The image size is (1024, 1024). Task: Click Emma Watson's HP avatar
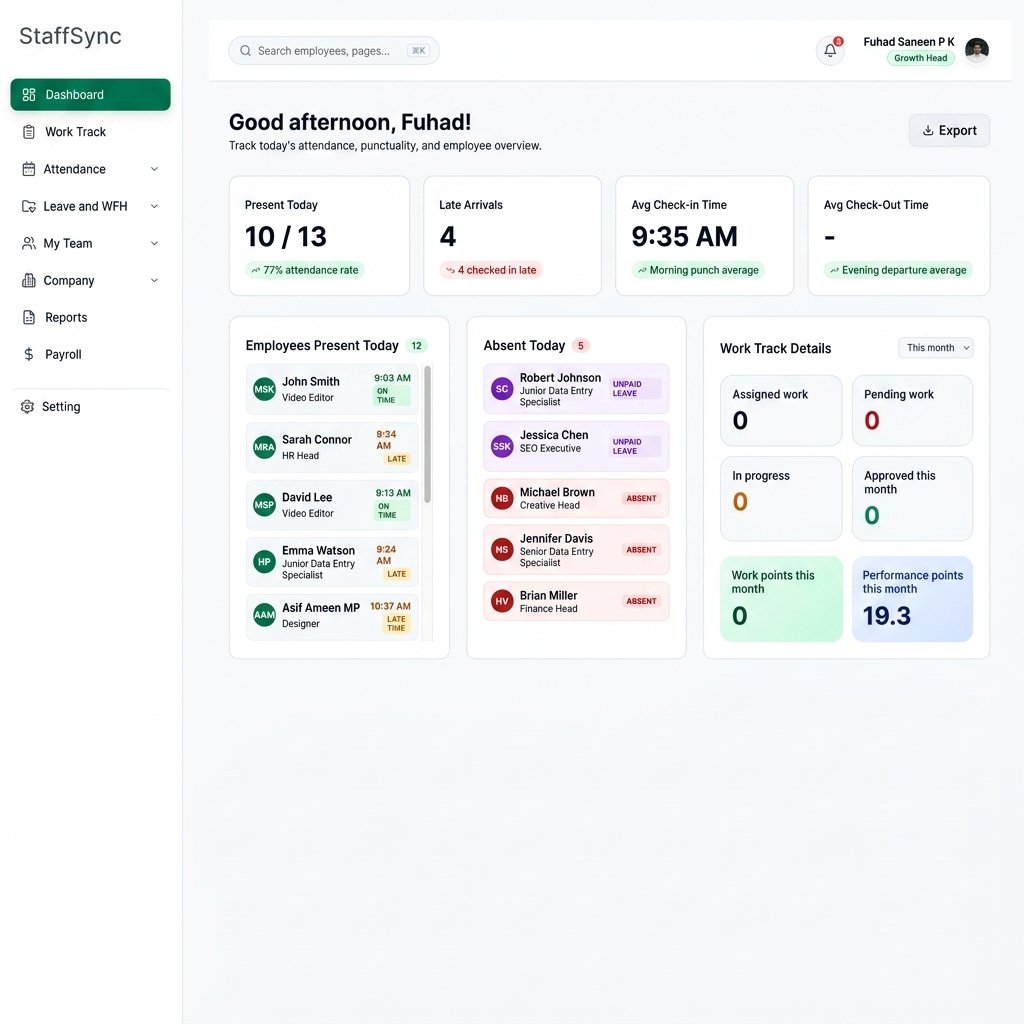(x=264, y=562)
